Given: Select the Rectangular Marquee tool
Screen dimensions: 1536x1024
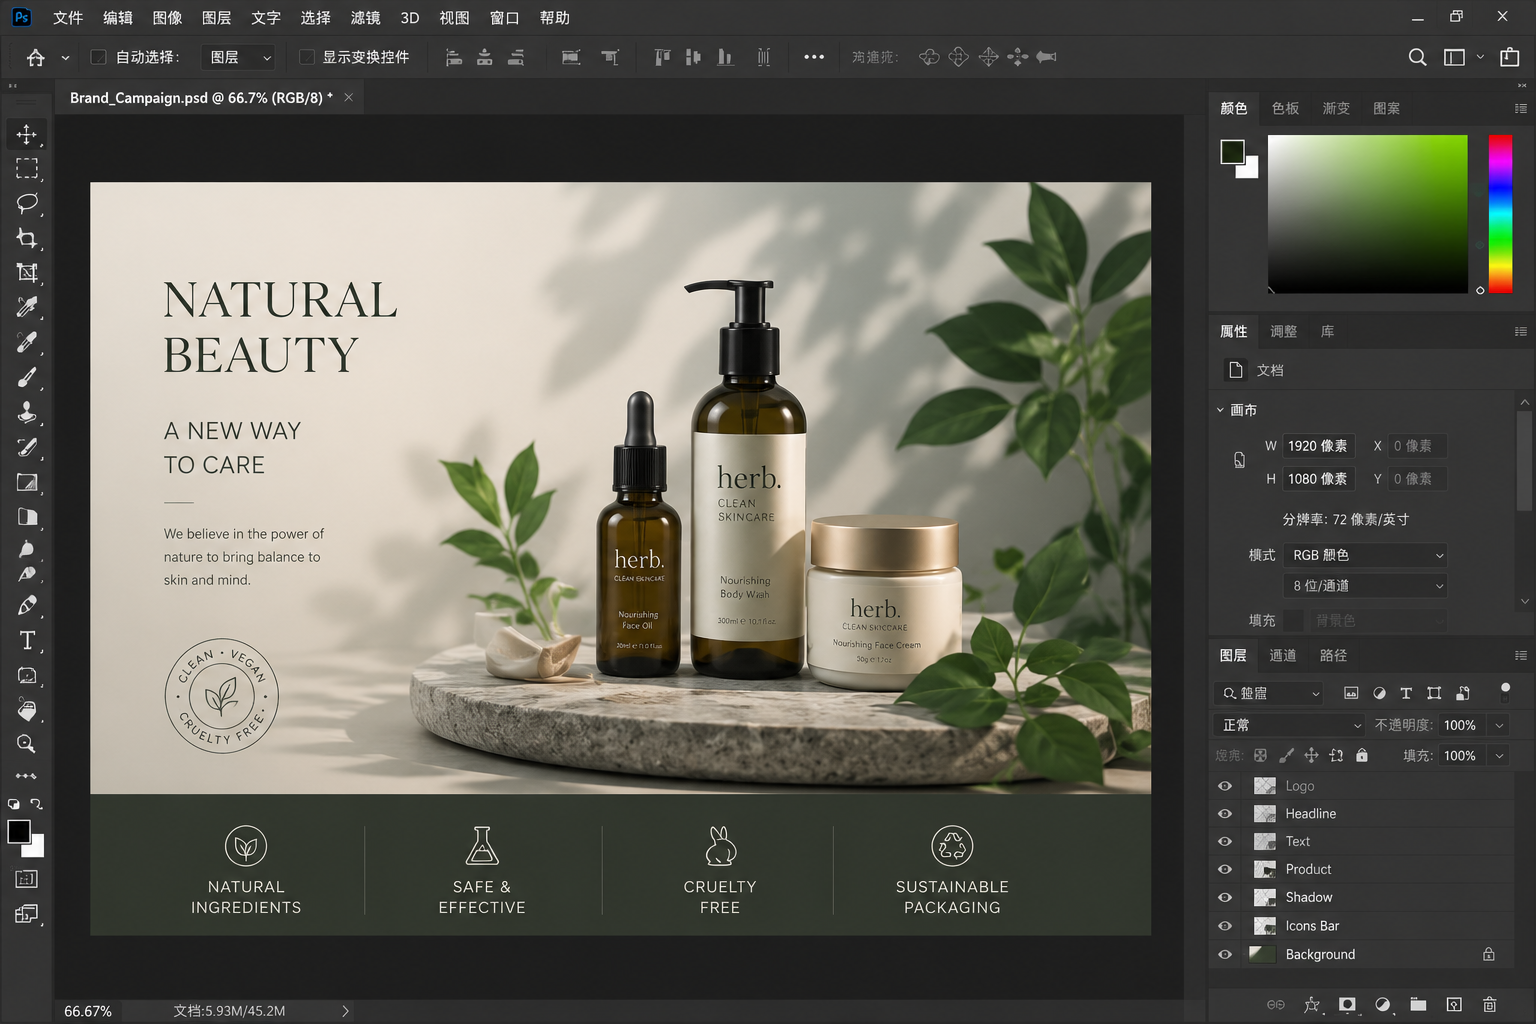Looking at the screenshot, I should click(27, 168).
